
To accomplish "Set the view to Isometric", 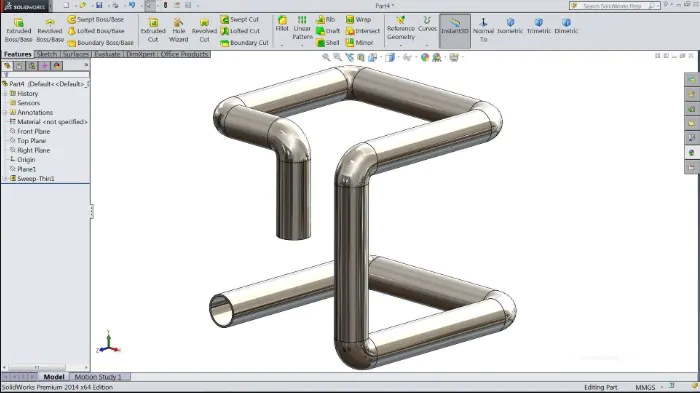I will click(510, 26).
